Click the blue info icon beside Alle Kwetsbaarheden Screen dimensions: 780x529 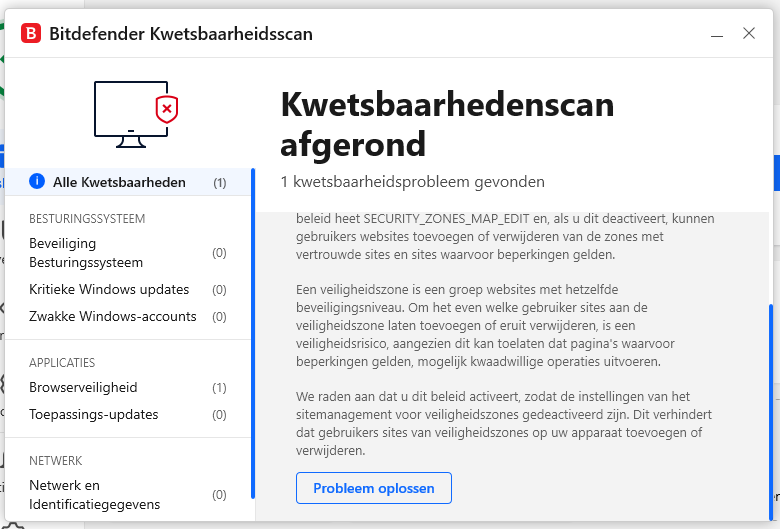(37, 181)
